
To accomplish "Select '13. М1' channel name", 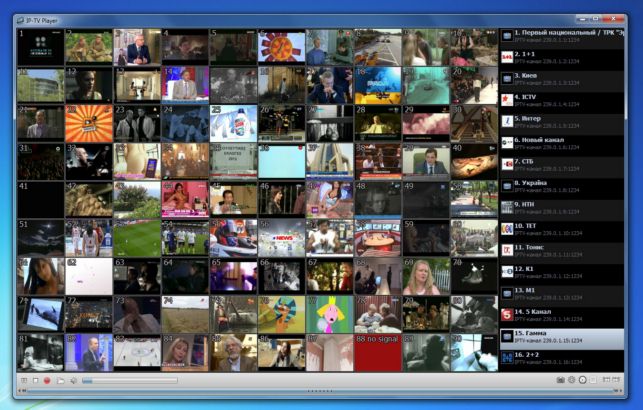I will (524, 290).
